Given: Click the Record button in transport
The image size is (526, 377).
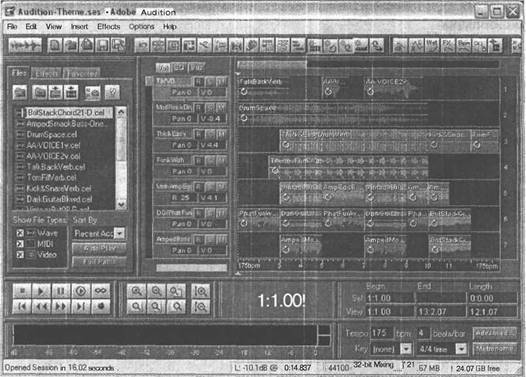Looking at the screenshot, I should (x=100, y=306).
